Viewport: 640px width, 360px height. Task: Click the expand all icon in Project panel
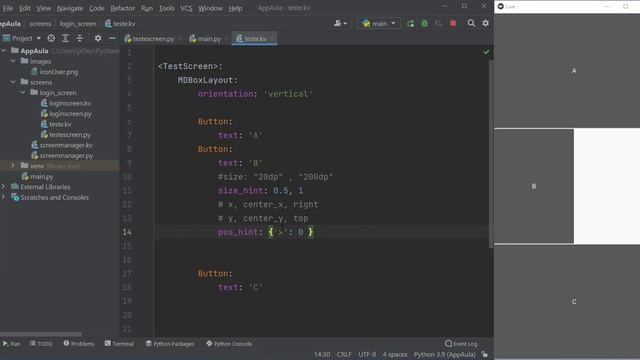tap(65, 38)
